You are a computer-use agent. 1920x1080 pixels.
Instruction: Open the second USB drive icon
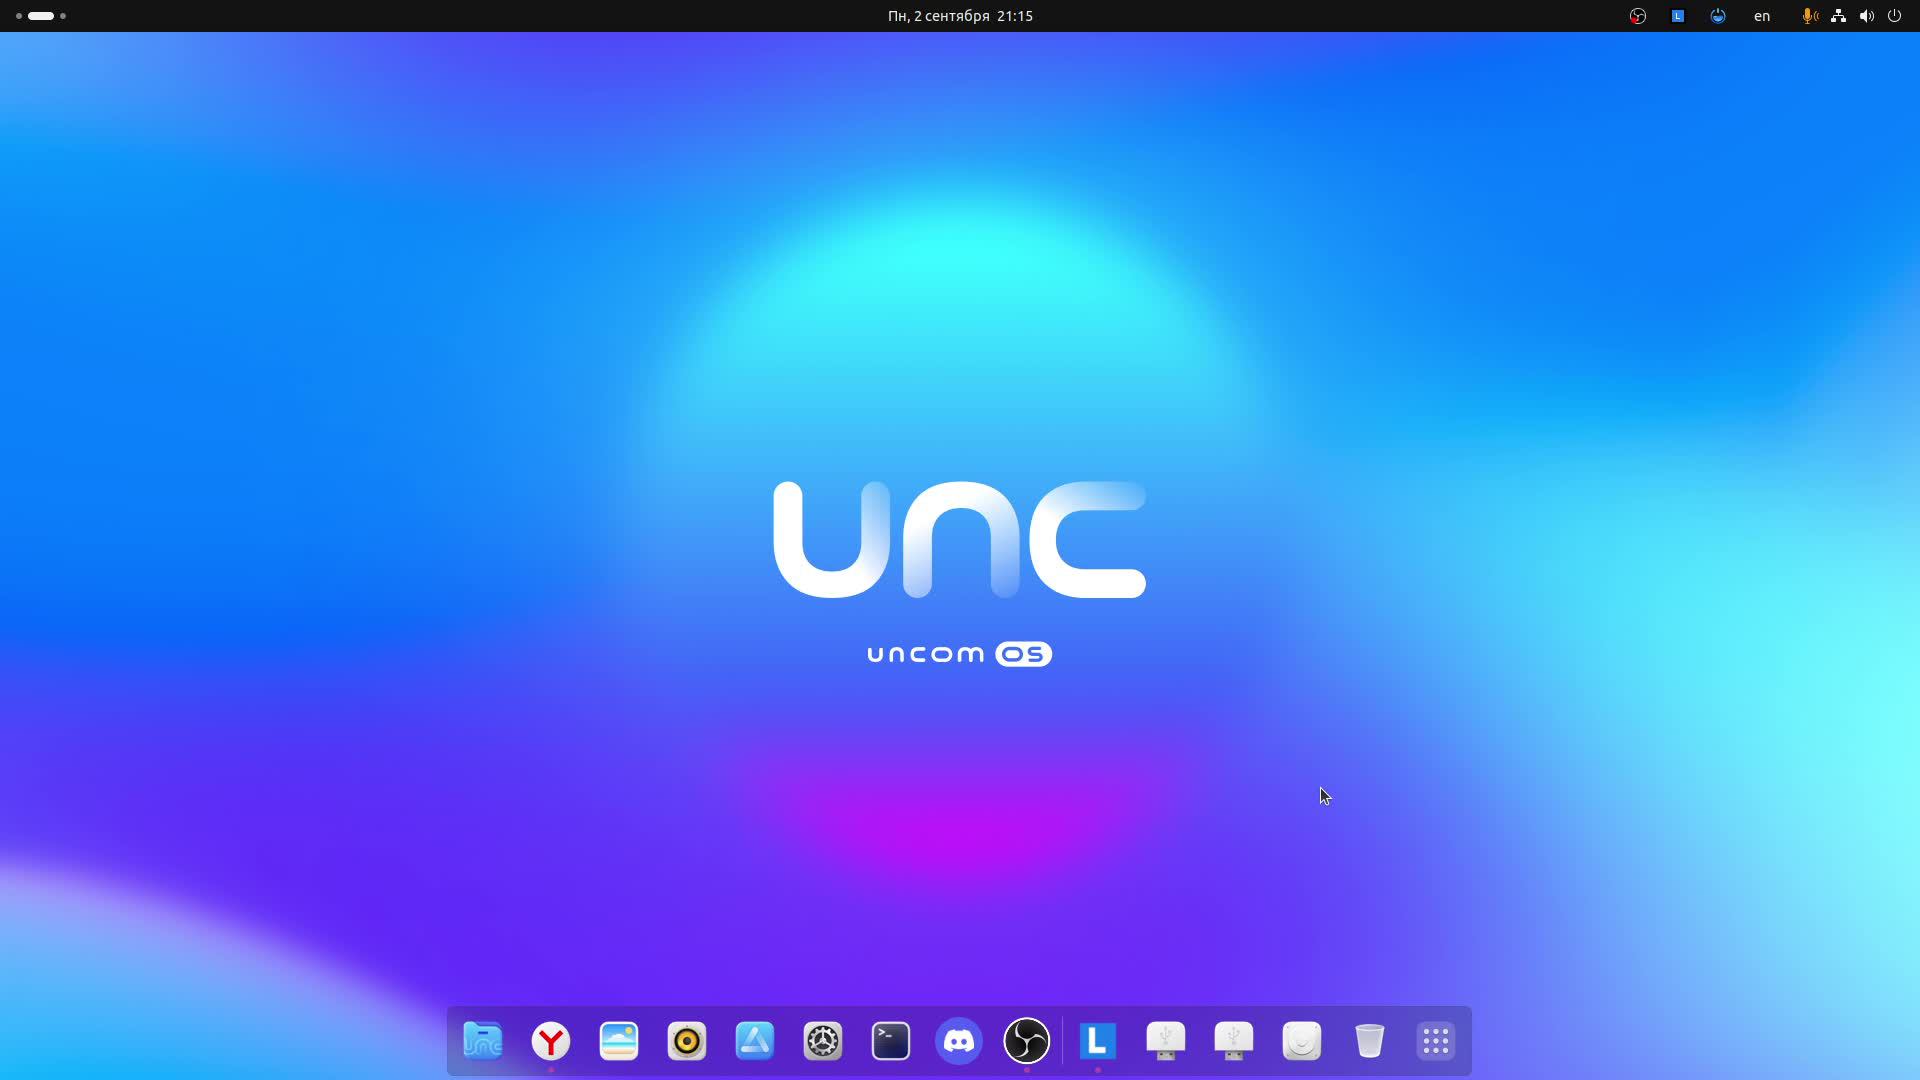(1234, 1041)
